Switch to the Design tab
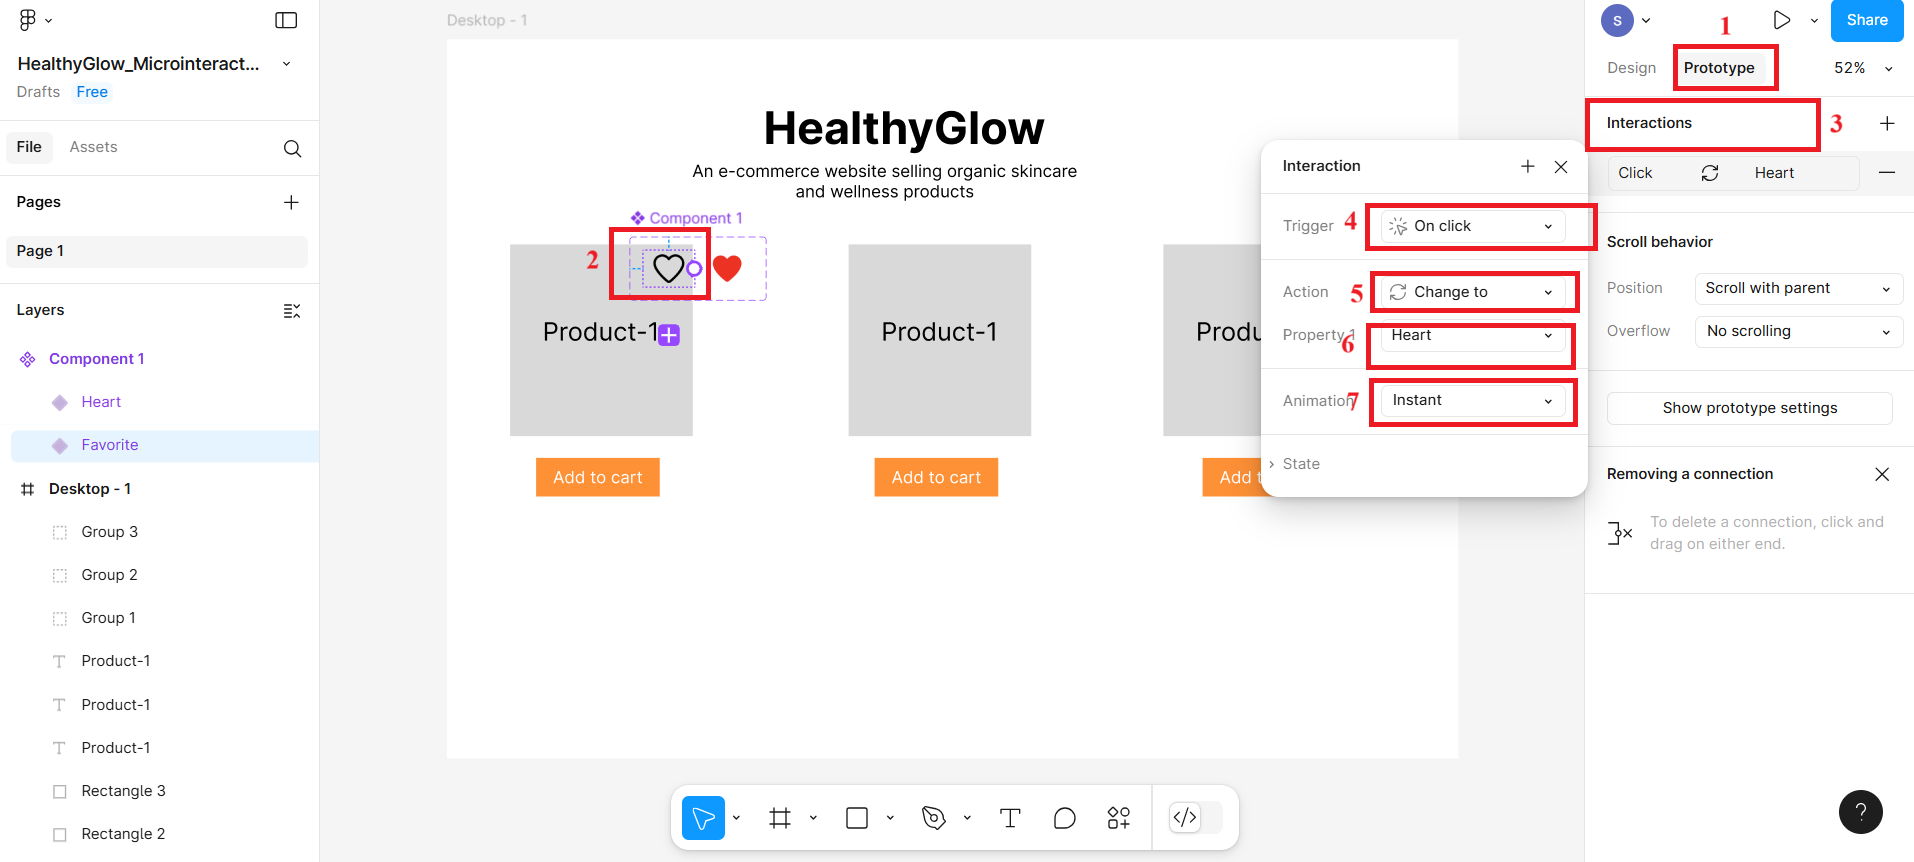This screenshot has height=862, width=1914. [x=1631, y=68]
